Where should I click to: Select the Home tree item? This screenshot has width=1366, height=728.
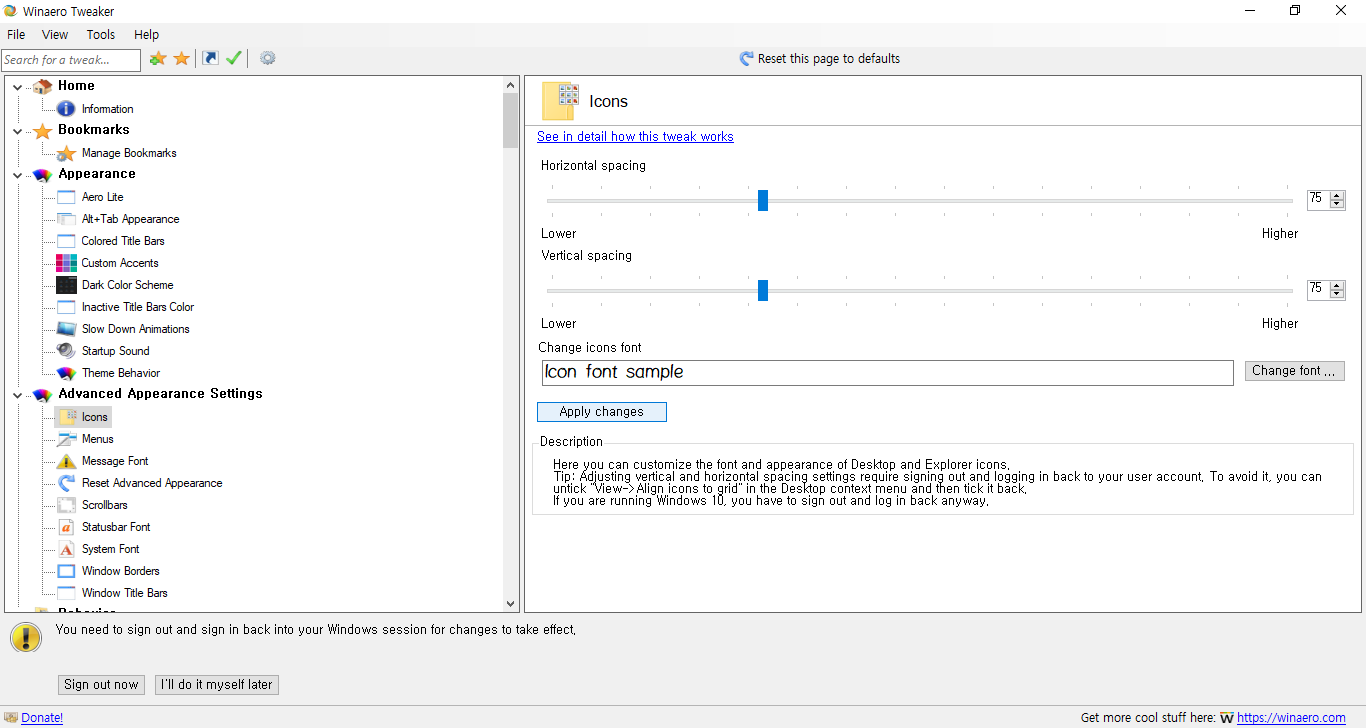[76, 86]
